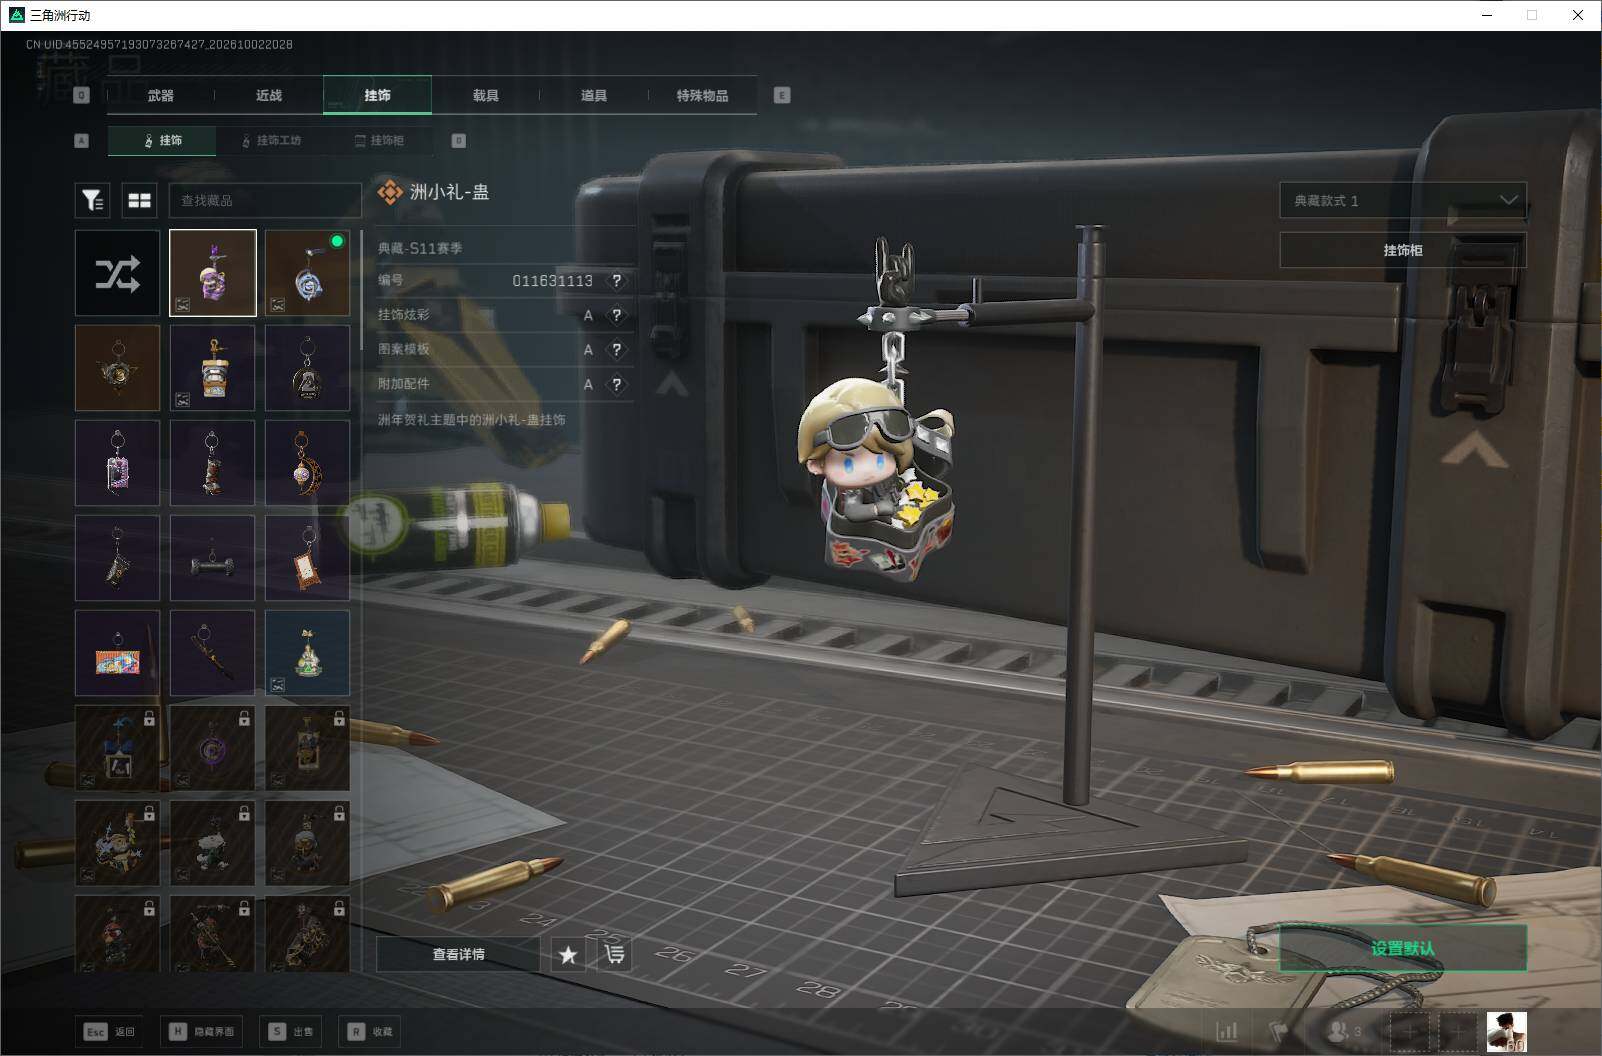Switch to the 载具 tab
This screenshot has height=1056, width=1602.
486,95
